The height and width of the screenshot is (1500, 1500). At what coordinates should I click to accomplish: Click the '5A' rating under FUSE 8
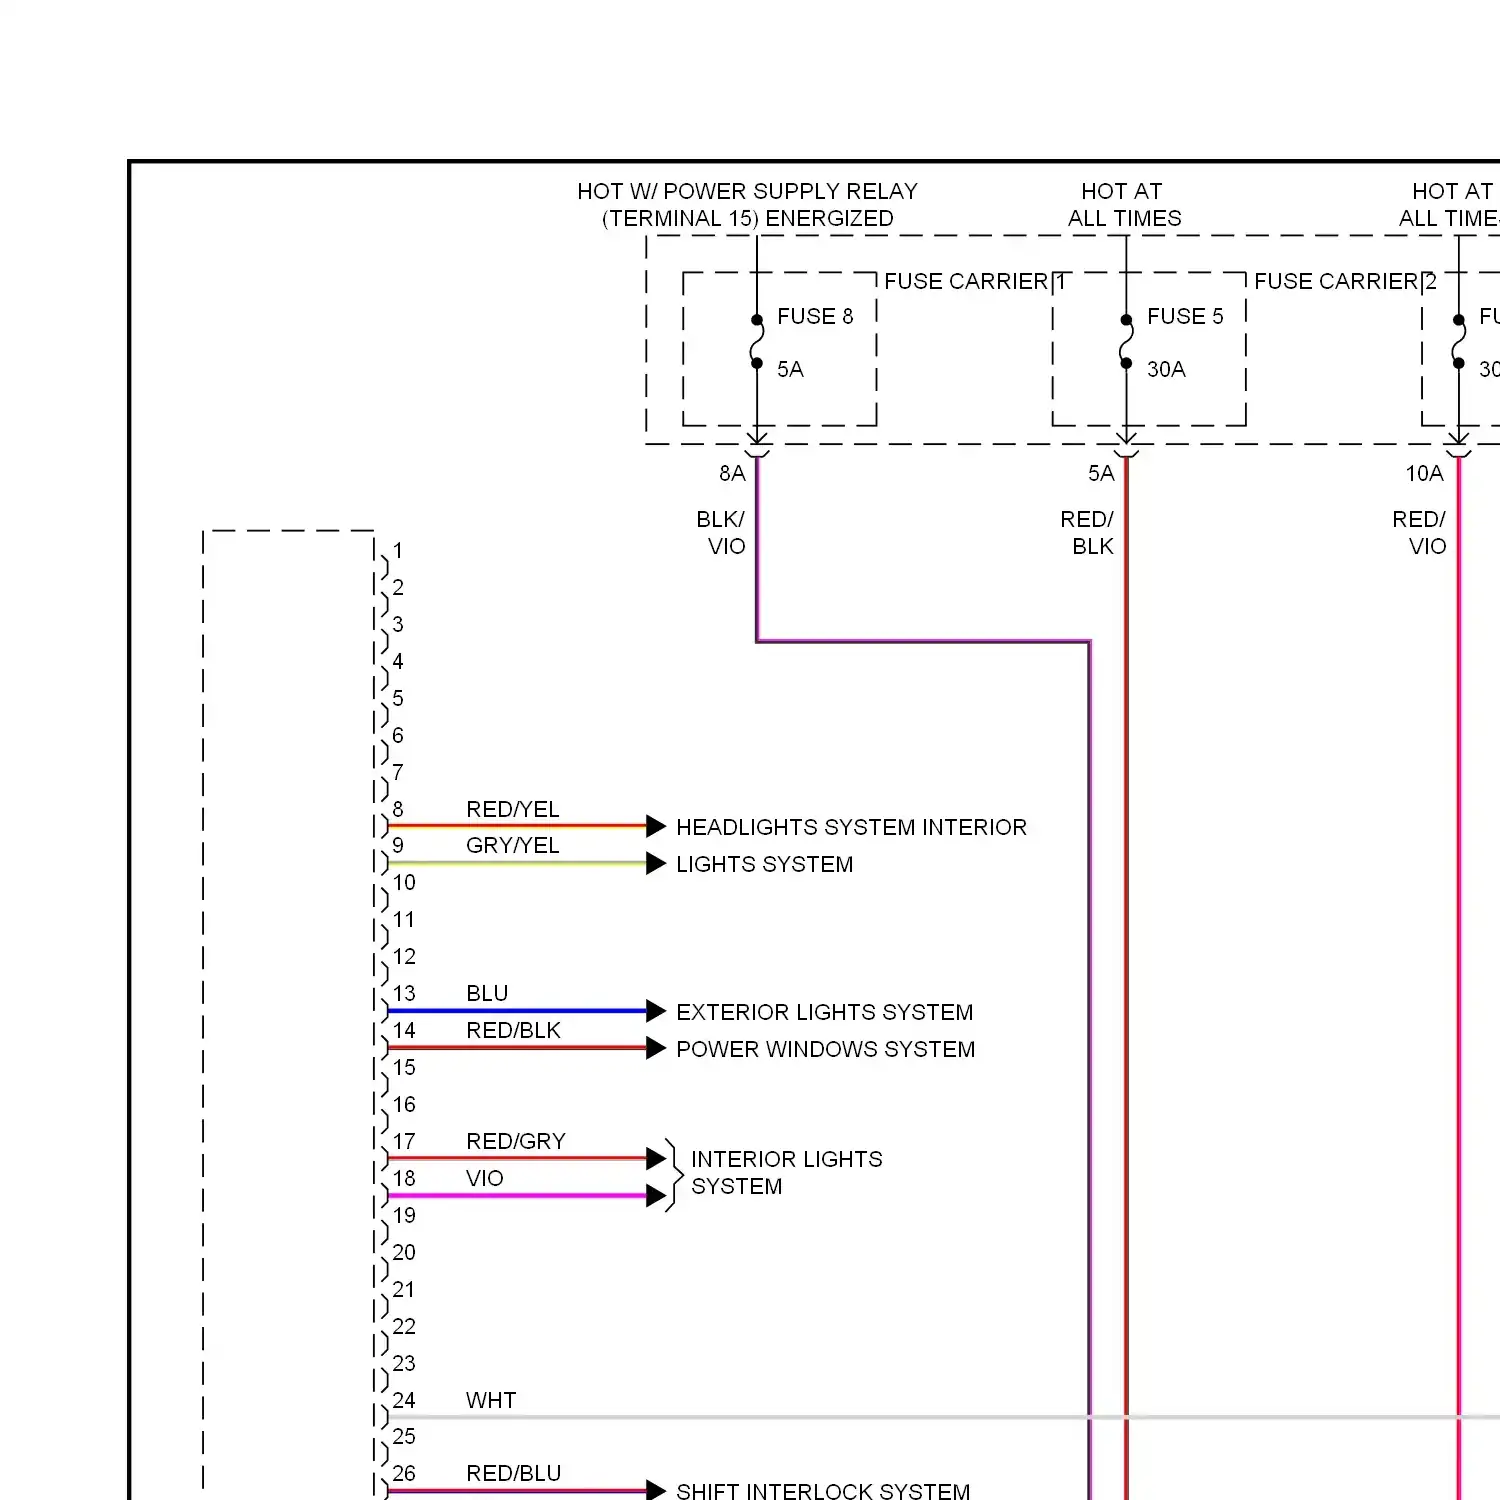coord(790,369)
